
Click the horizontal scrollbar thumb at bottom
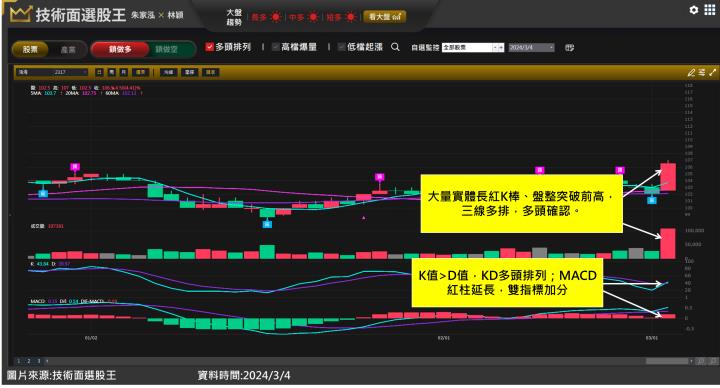(x=667, y=361)
